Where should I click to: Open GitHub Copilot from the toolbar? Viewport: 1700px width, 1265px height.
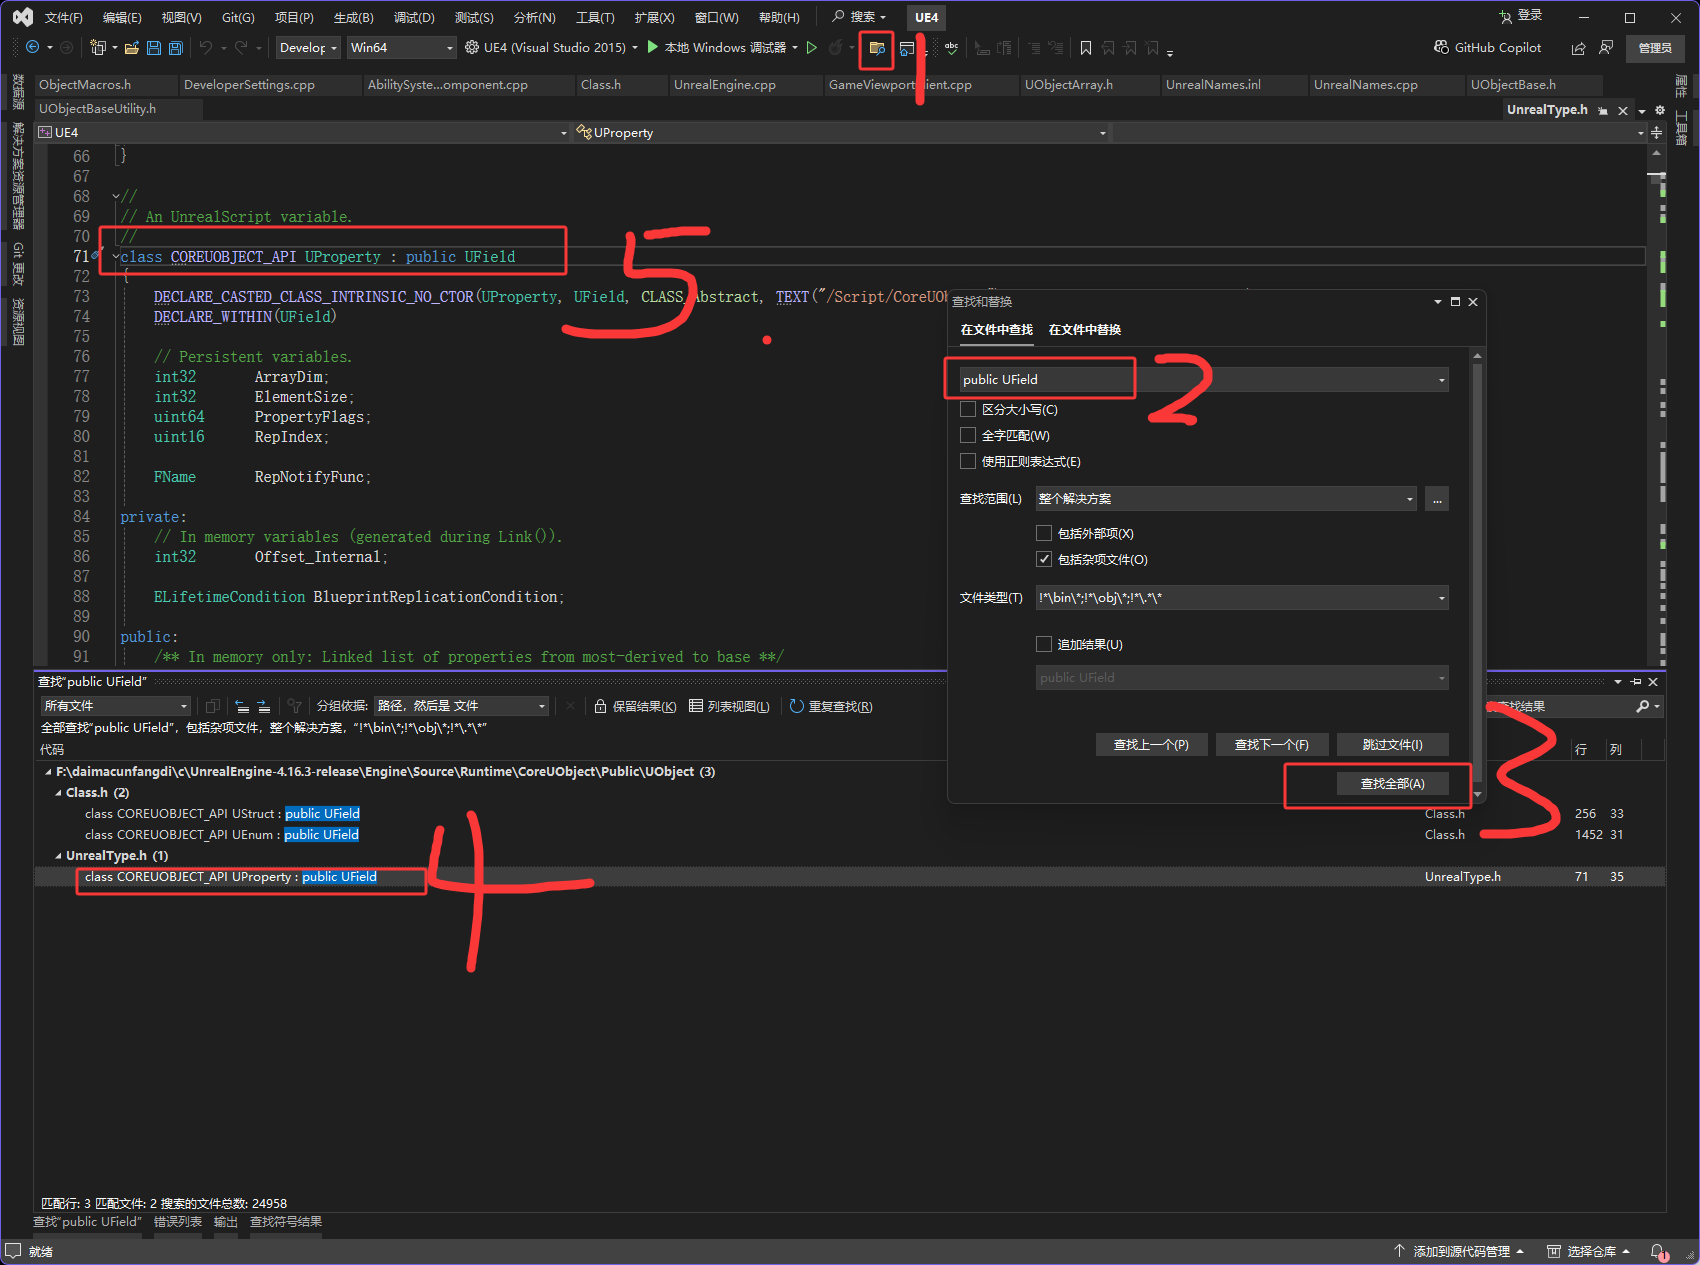click(x=1488, y=47)
